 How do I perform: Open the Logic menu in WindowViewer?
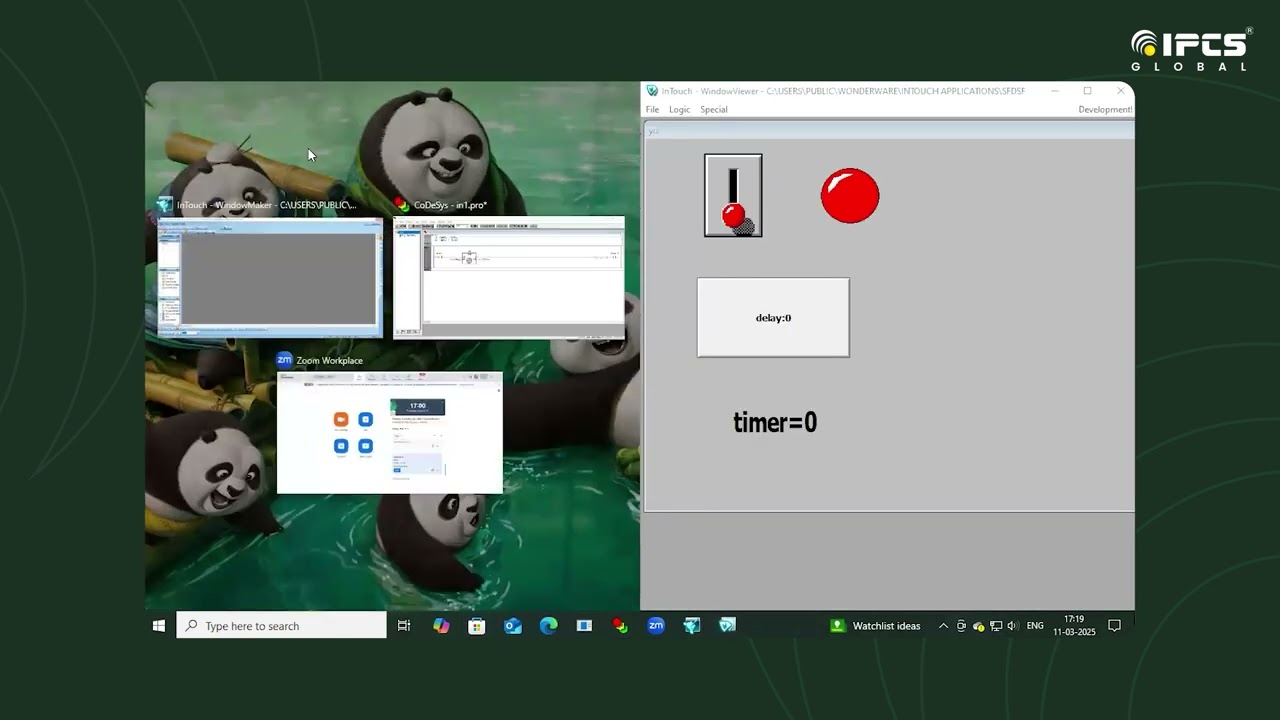coord(680,110)
